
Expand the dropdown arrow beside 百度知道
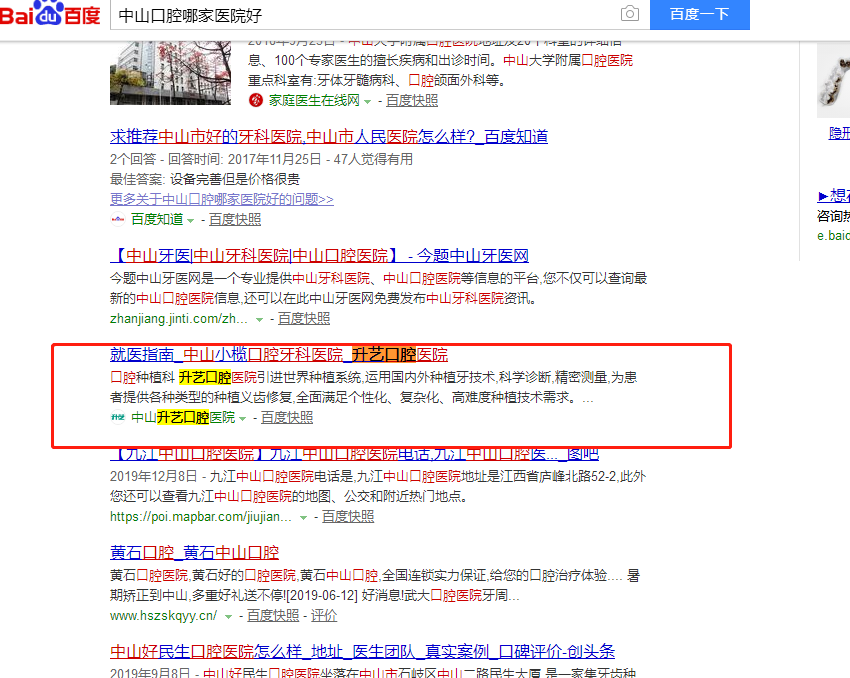point(190,221)
